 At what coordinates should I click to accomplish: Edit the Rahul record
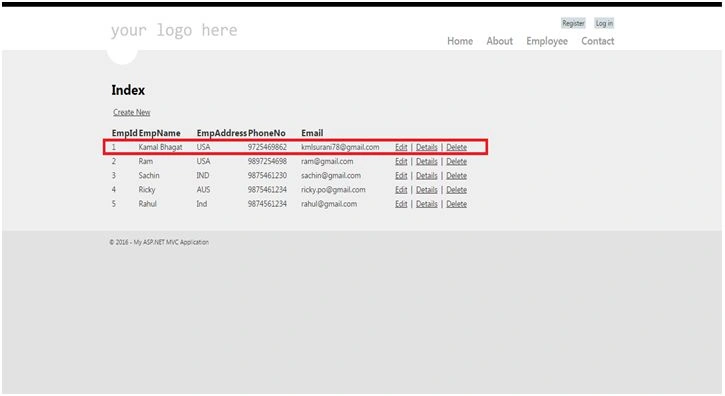point(401,204)
